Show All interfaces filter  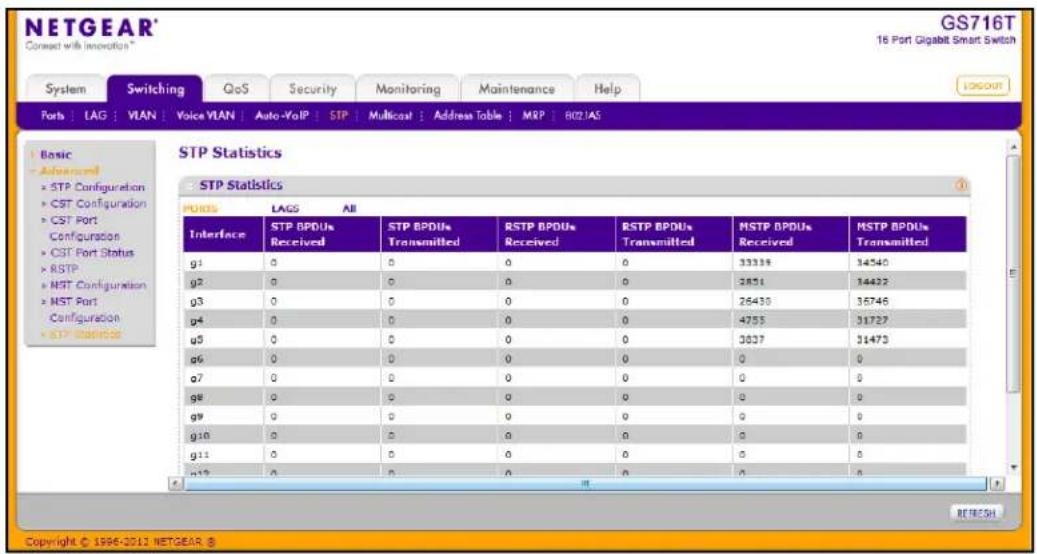pos(349,208)
